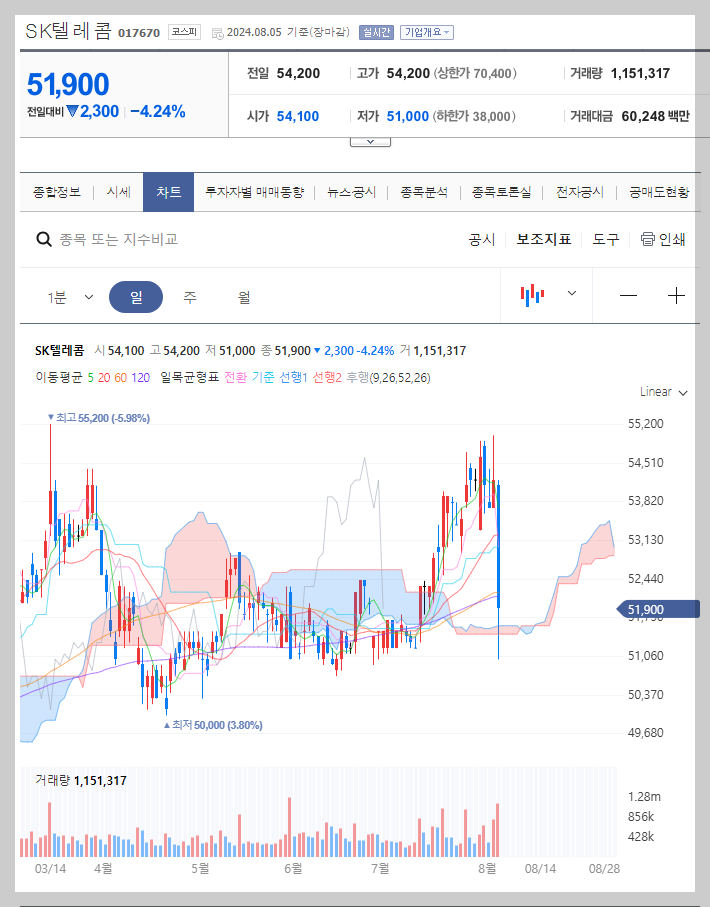
Task: Click the -4.24% change percentage
Action: point(158,112)
